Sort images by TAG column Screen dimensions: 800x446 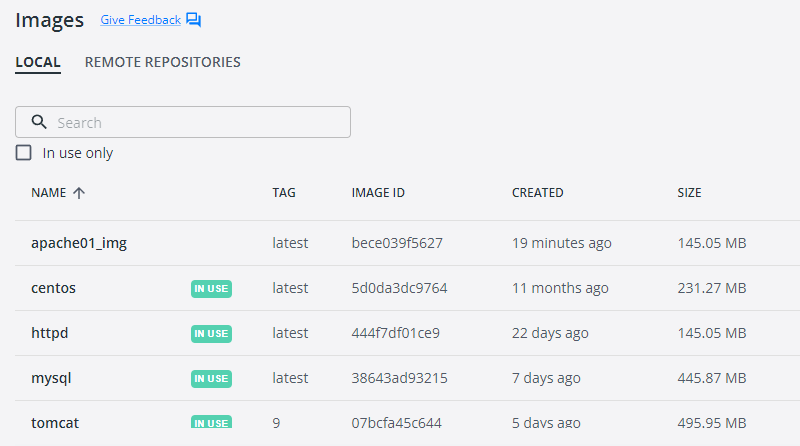click(x=284, y=193)
